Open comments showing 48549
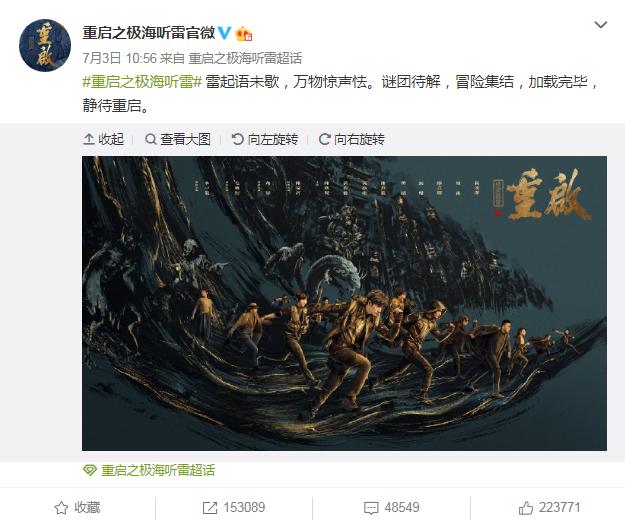Viewport: 625px width, 524px height. point(391,508)
